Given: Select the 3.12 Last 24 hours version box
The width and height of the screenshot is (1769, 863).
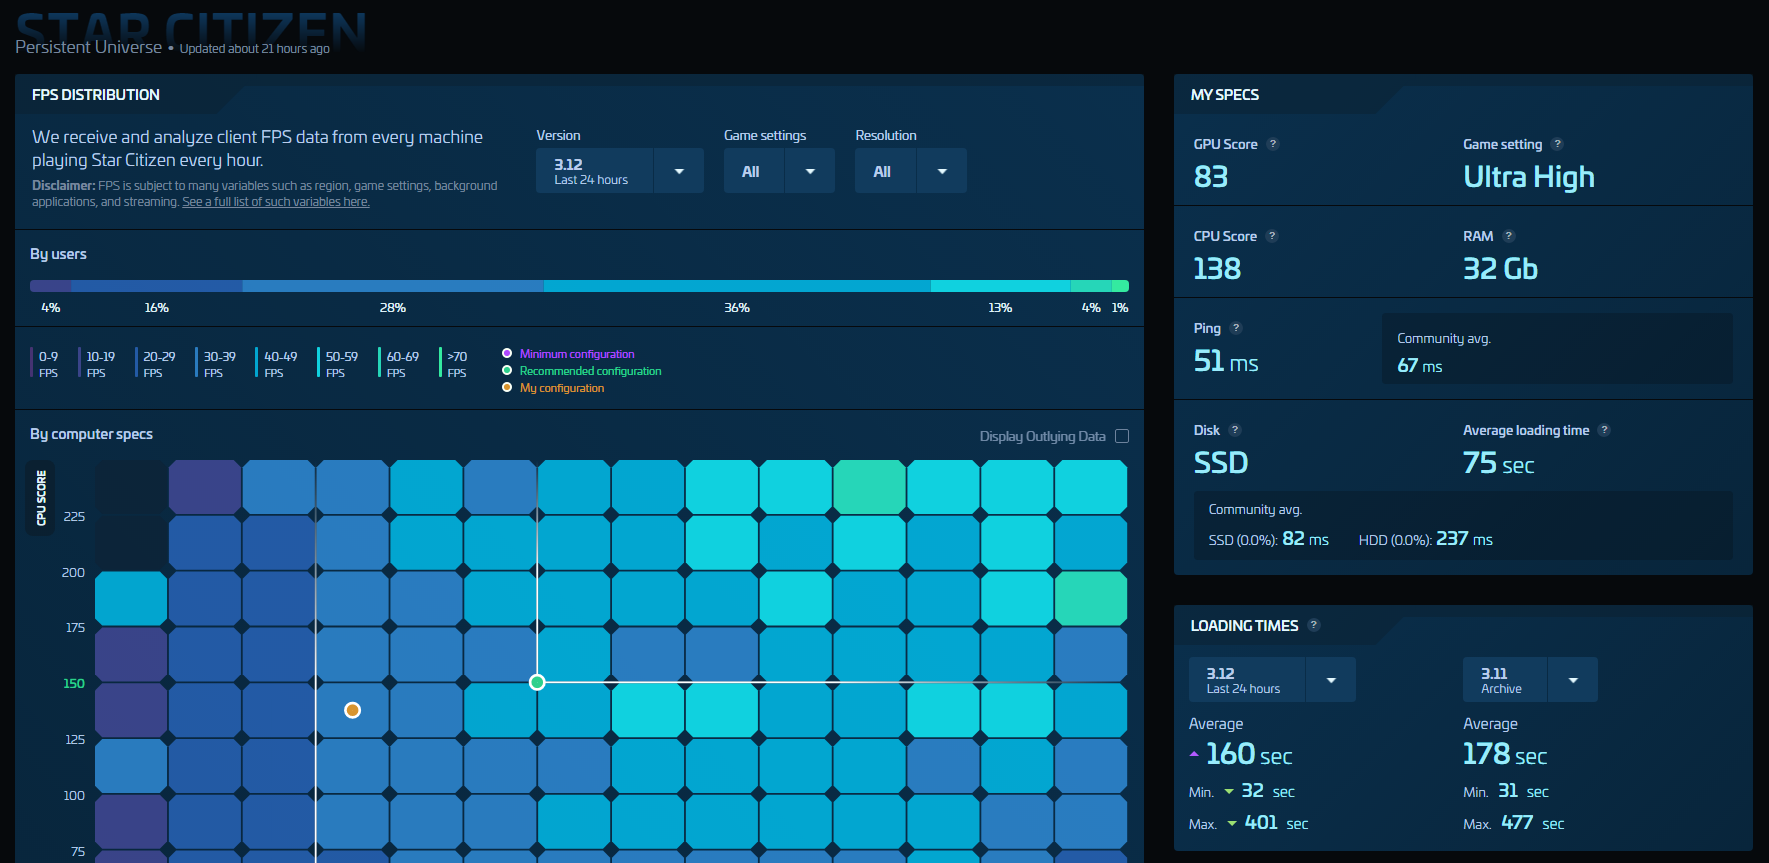Looking at the screenshot, I should point(594,171).
